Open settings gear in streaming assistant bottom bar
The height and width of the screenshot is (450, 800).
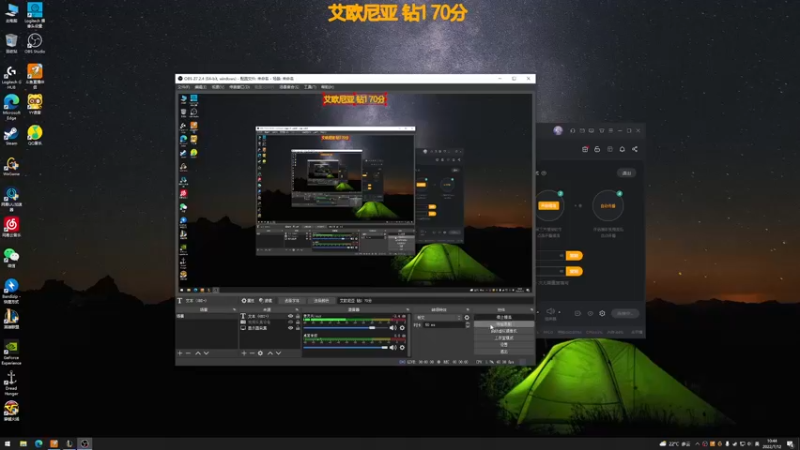click(602, 313)
